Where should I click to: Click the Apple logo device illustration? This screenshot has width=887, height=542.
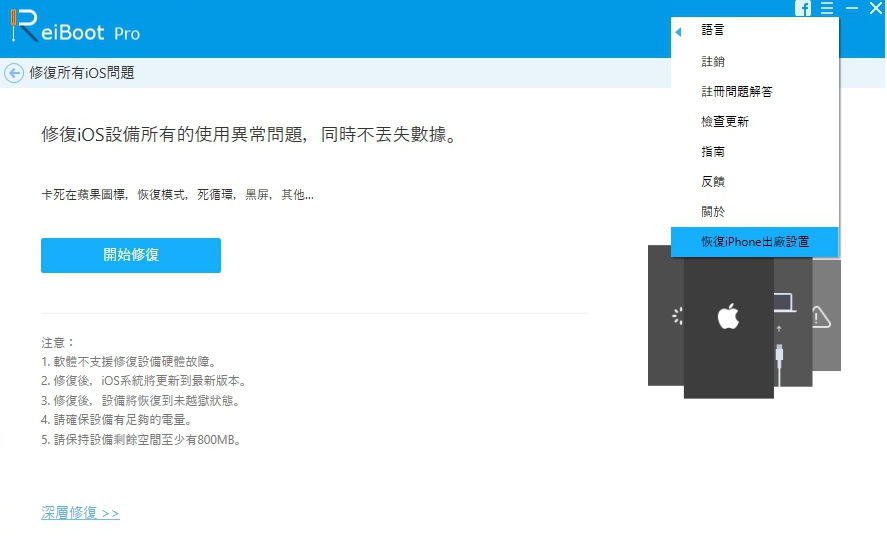click(729, 316)
